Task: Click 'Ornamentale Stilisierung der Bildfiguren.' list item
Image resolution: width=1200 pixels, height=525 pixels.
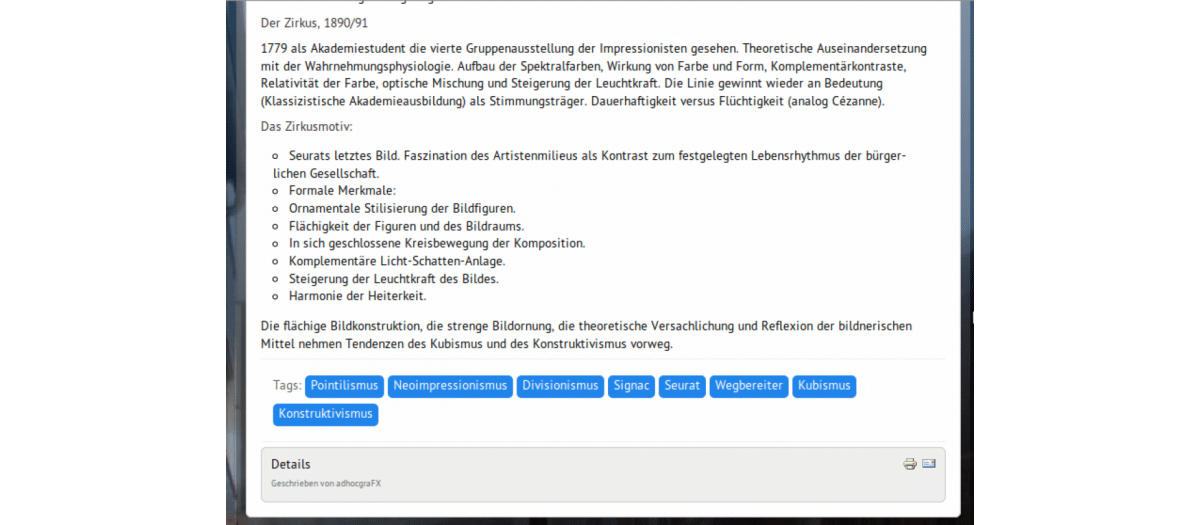Action: tap(402, 208)
